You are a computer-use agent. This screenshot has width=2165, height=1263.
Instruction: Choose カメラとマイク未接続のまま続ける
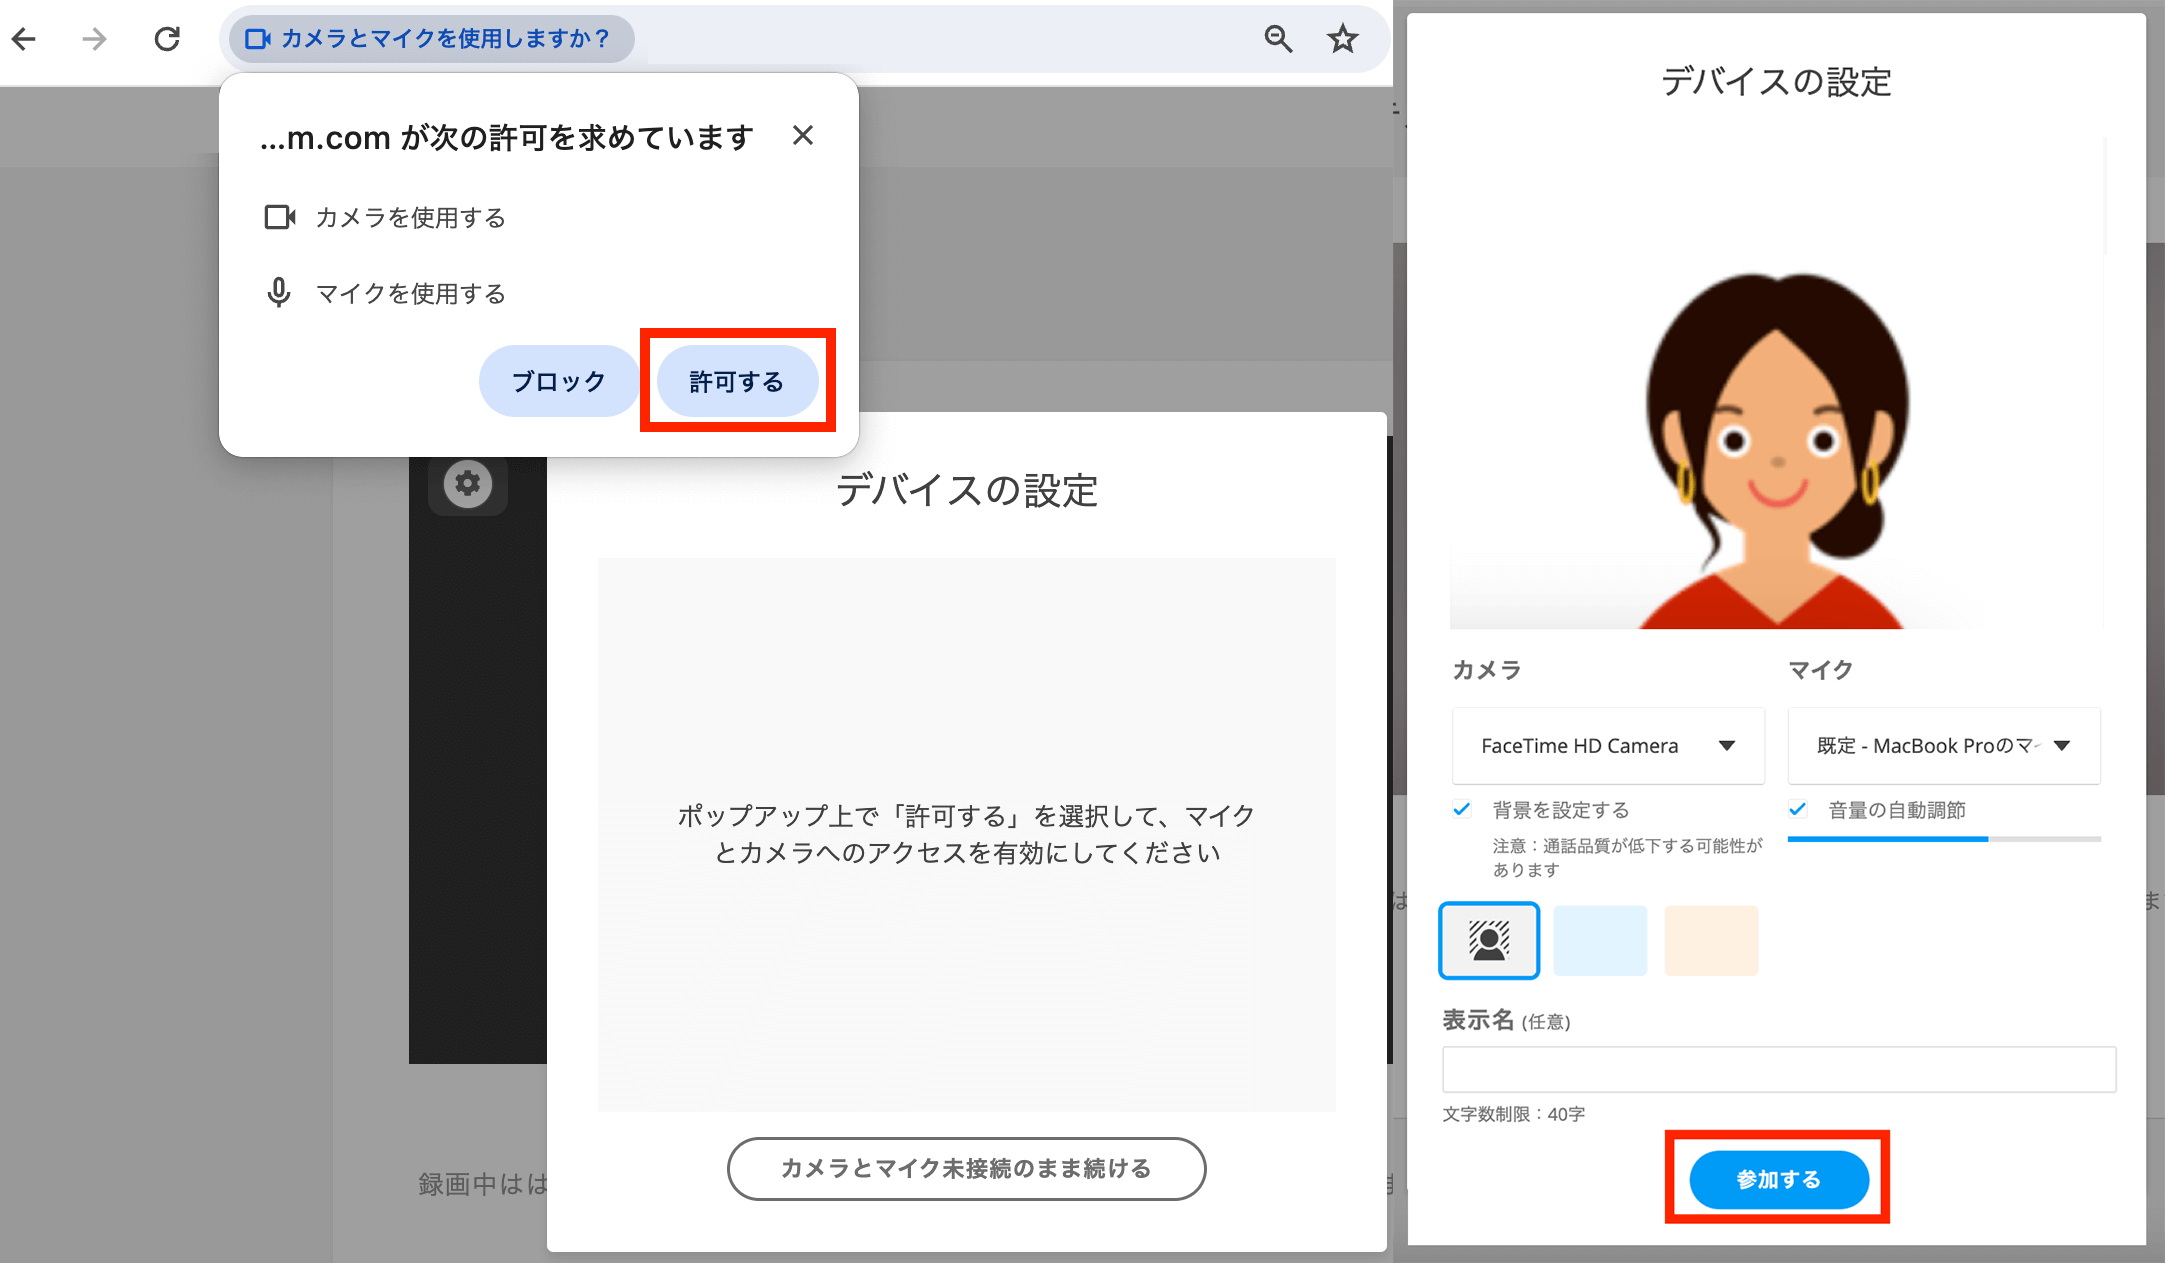[x=966, y=1168]
